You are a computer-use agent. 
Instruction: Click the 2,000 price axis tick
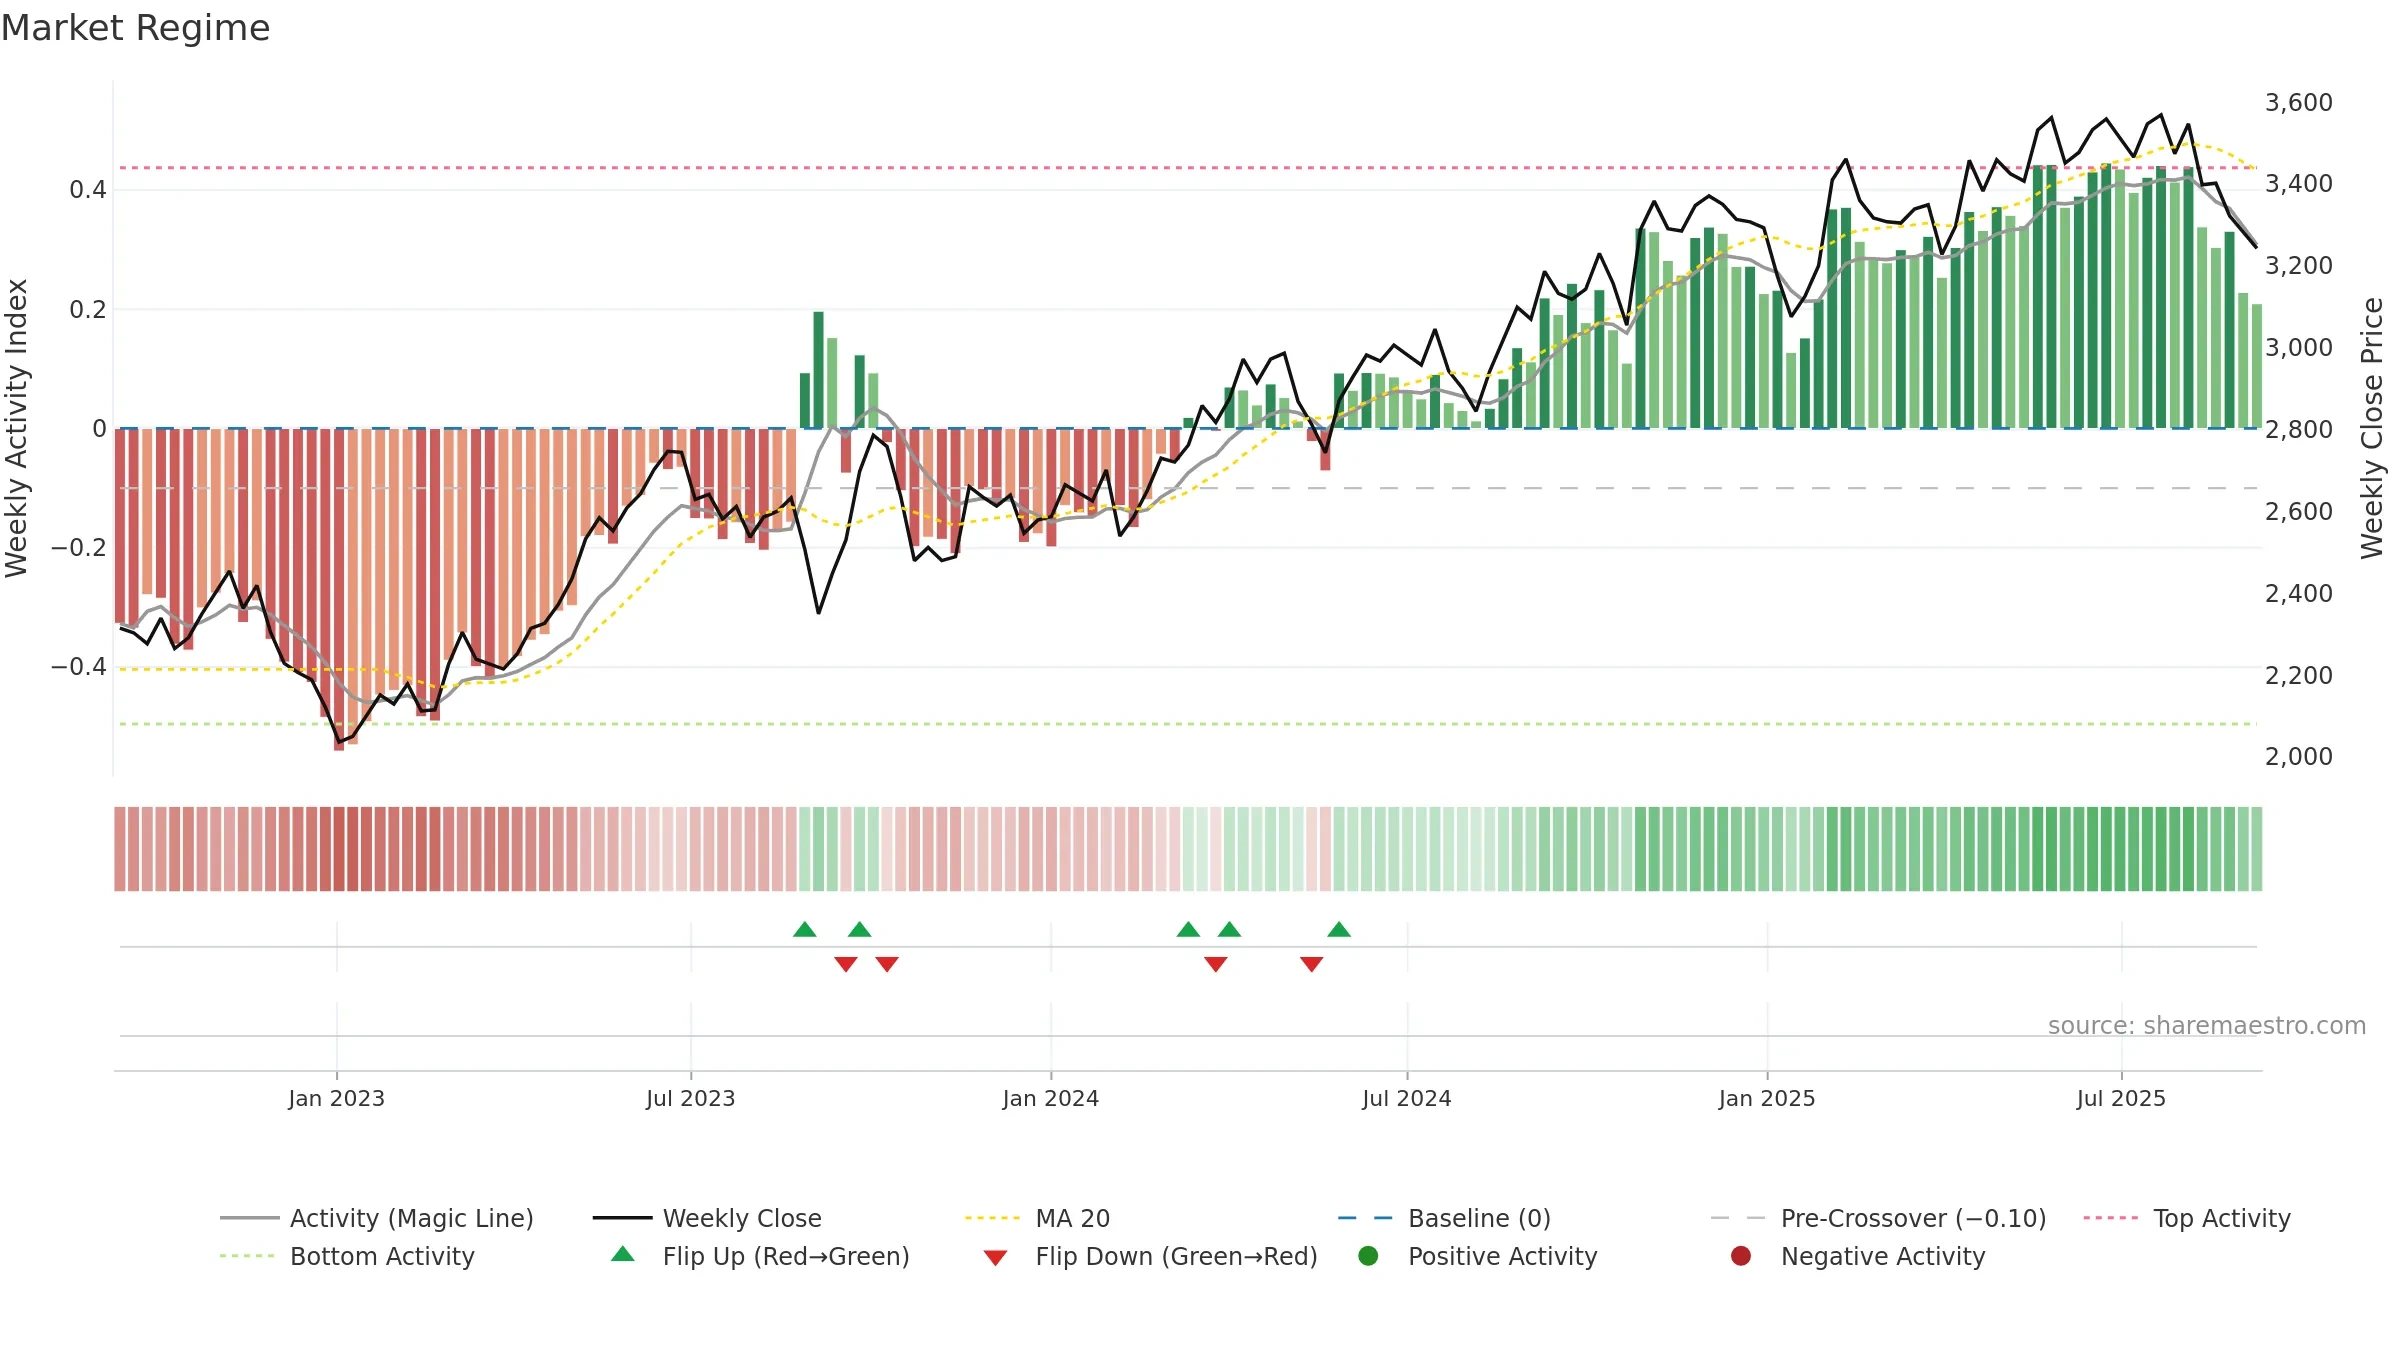2299,757
